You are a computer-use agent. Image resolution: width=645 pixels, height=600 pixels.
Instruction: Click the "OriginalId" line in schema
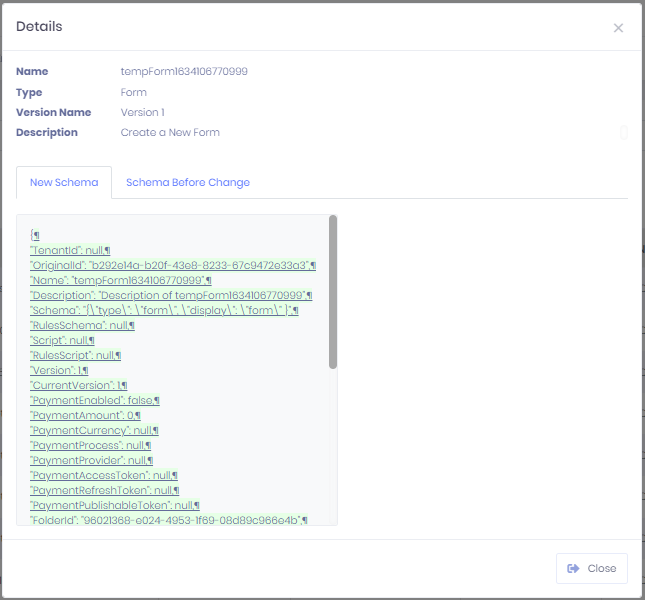(172, 265)
